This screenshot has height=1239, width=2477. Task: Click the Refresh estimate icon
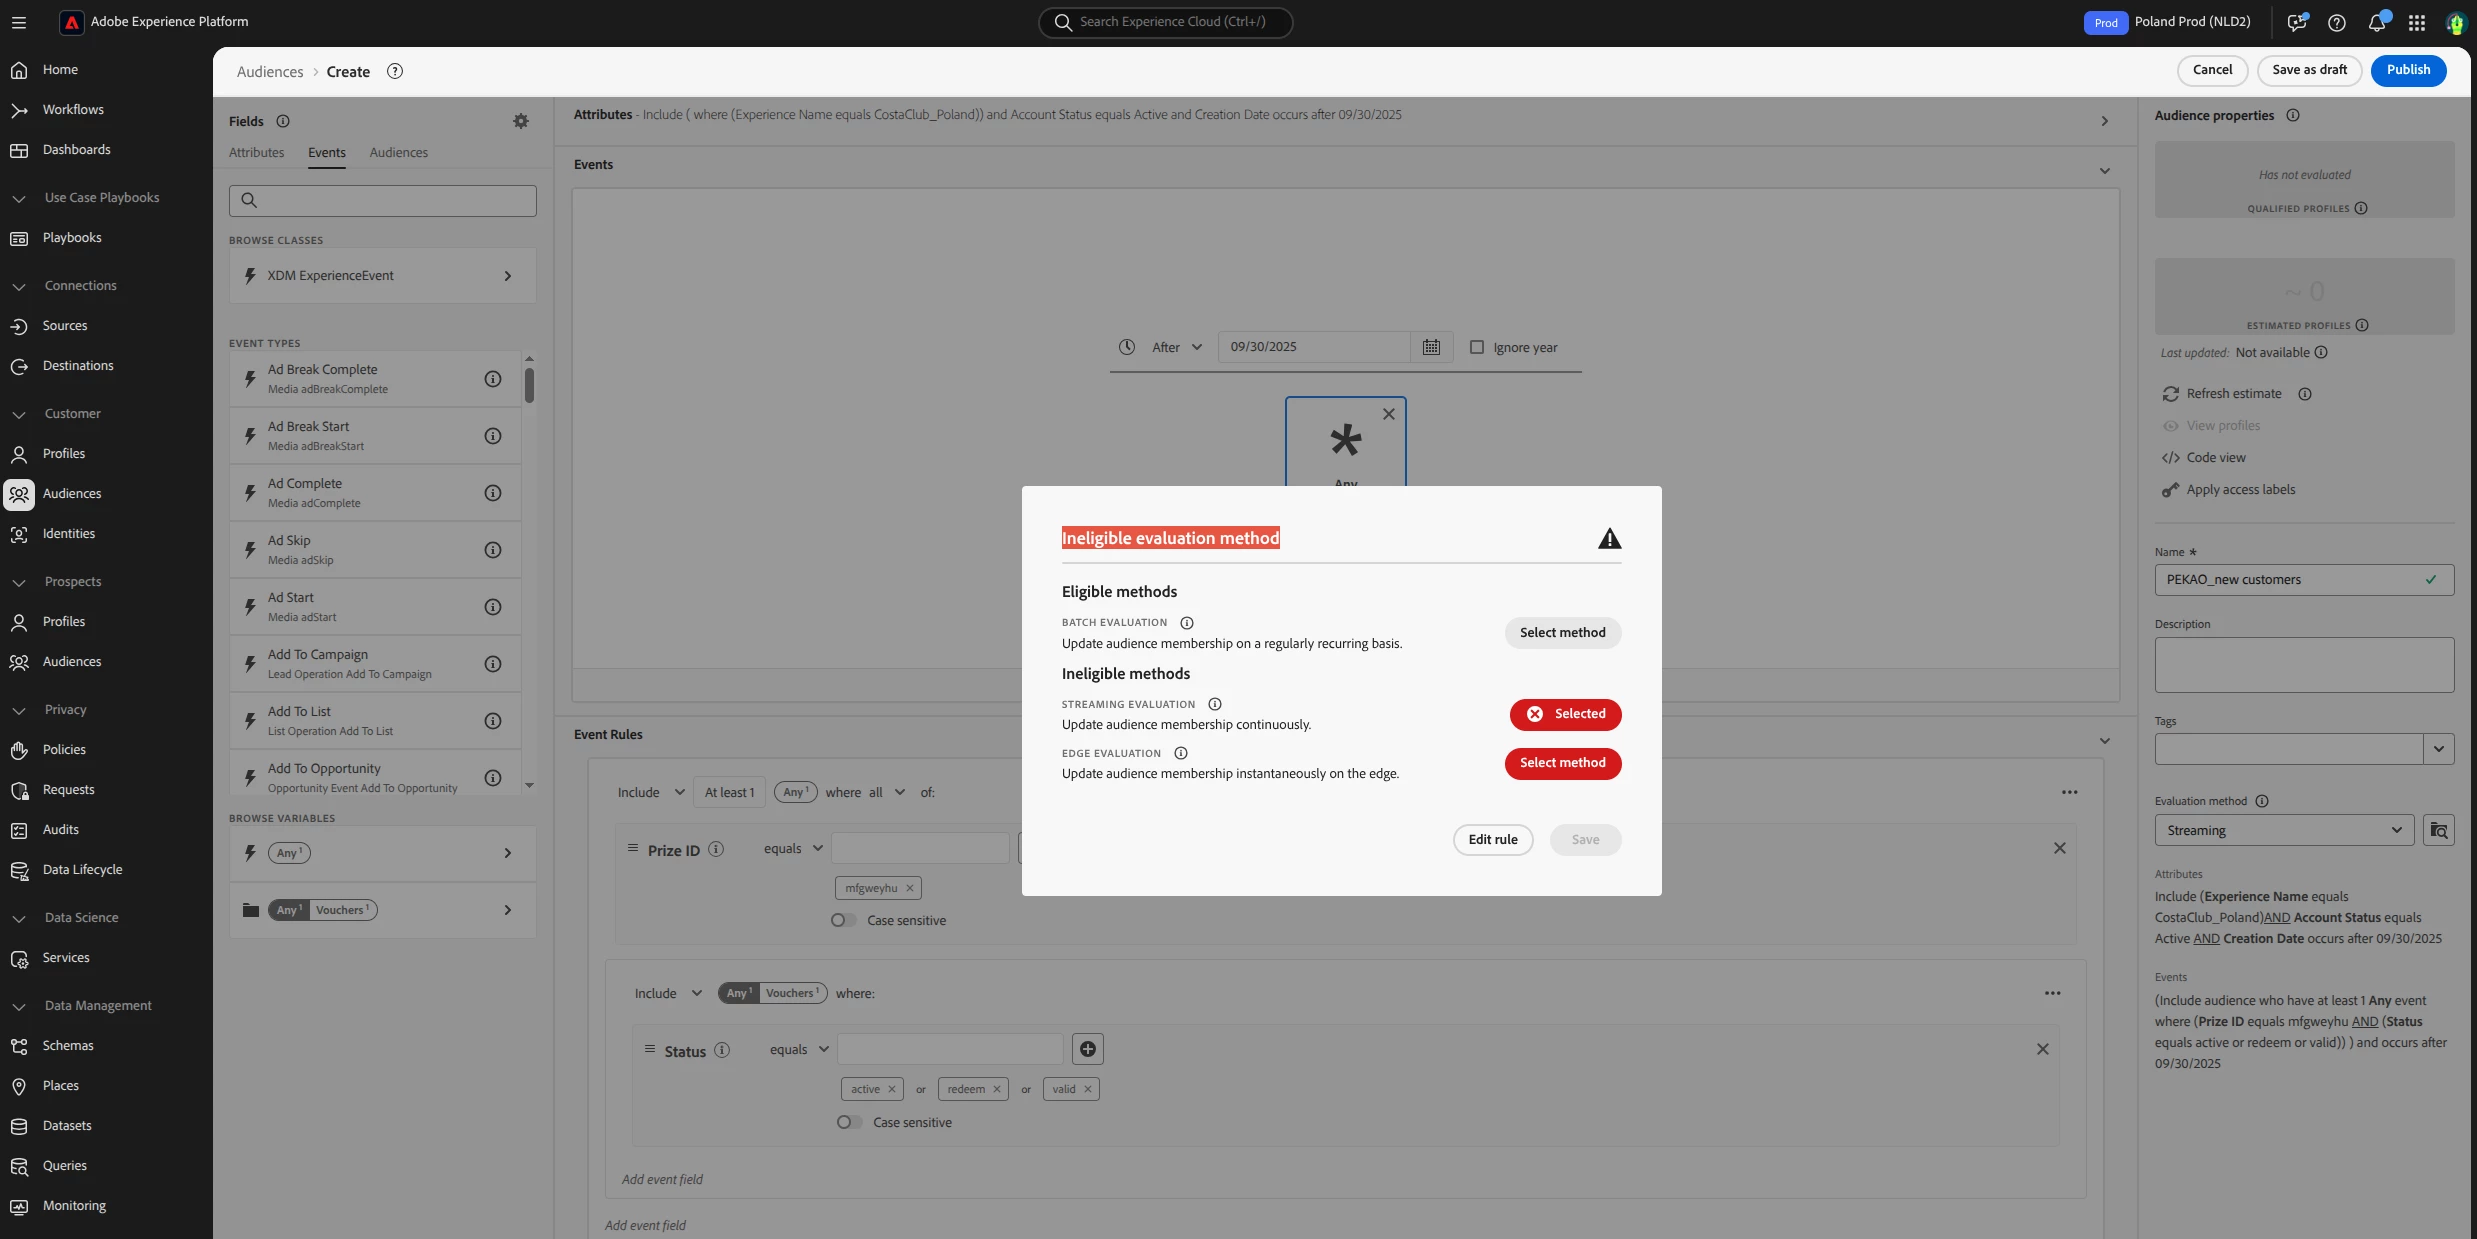pos(2170,394)
